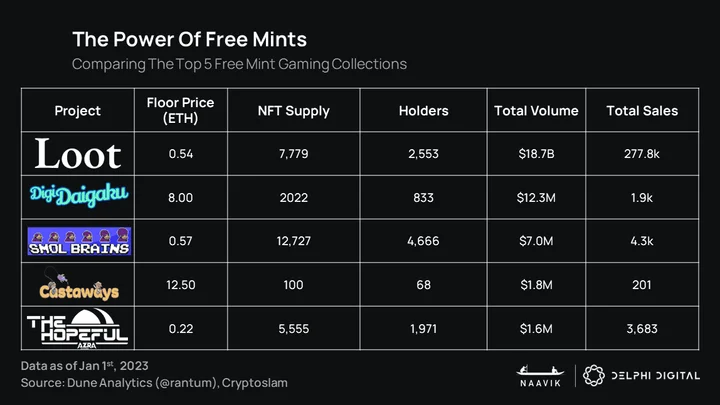This screenshot has width=720, height=405.
Task: Click the Total Volume column header
Action: (536, 111)
